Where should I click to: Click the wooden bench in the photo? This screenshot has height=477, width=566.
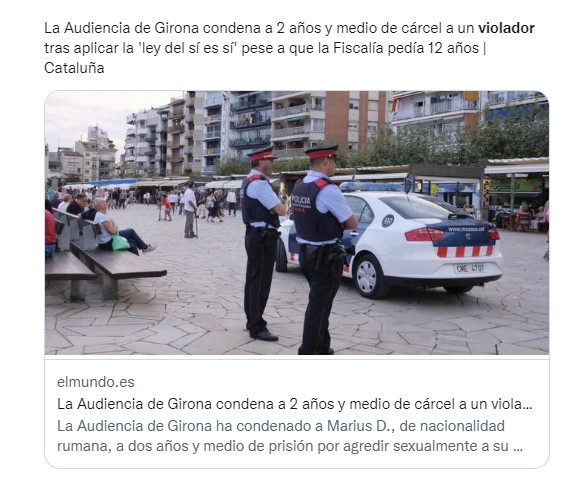(x=105, y=258)
